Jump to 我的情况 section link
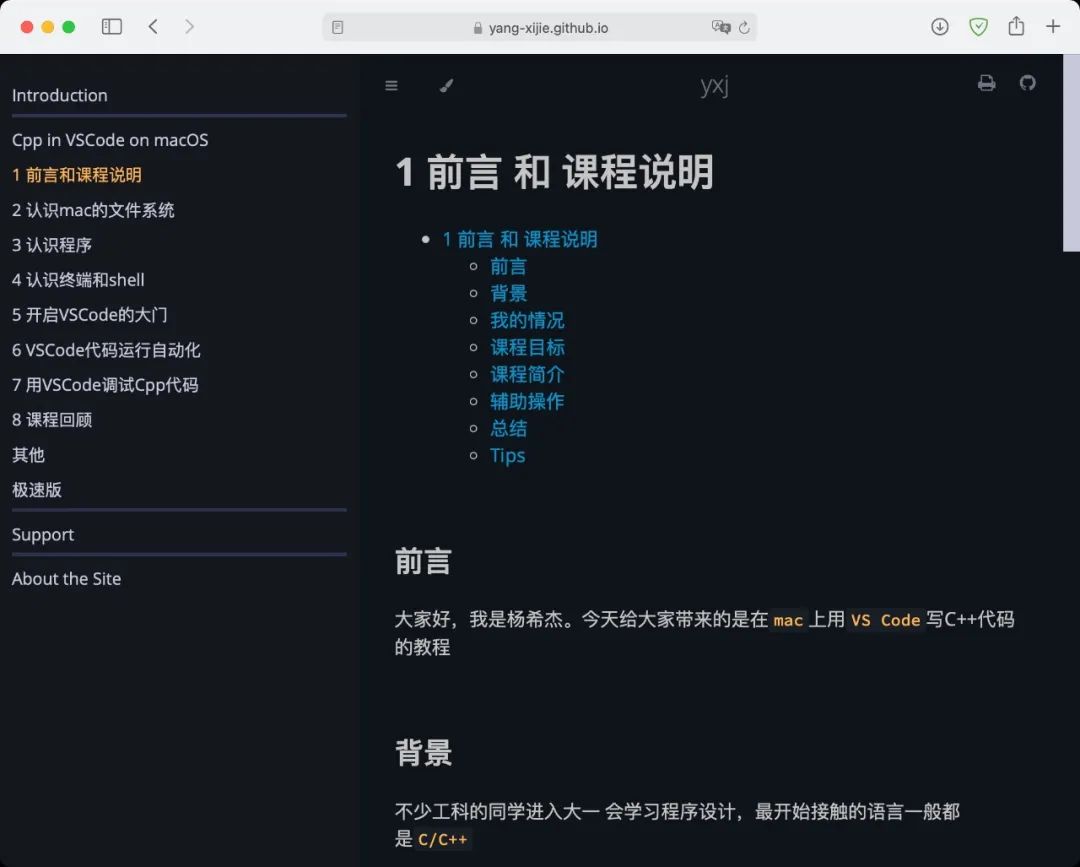 point(527,320)
